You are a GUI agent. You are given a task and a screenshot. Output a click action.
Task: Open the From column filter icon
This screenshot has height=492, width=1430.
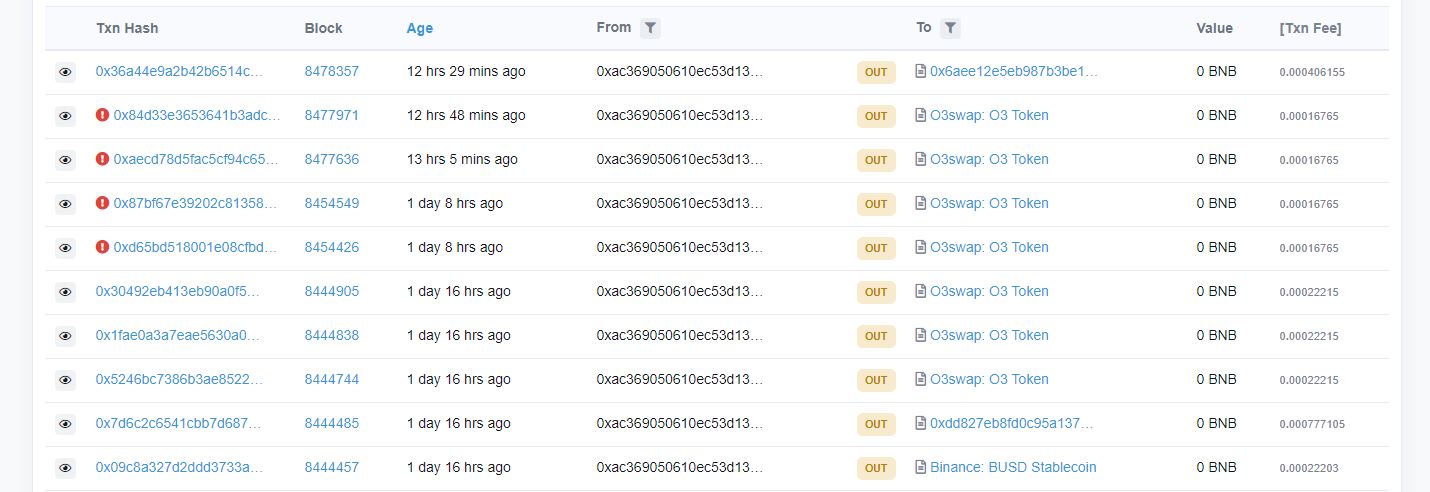(650, 28)
